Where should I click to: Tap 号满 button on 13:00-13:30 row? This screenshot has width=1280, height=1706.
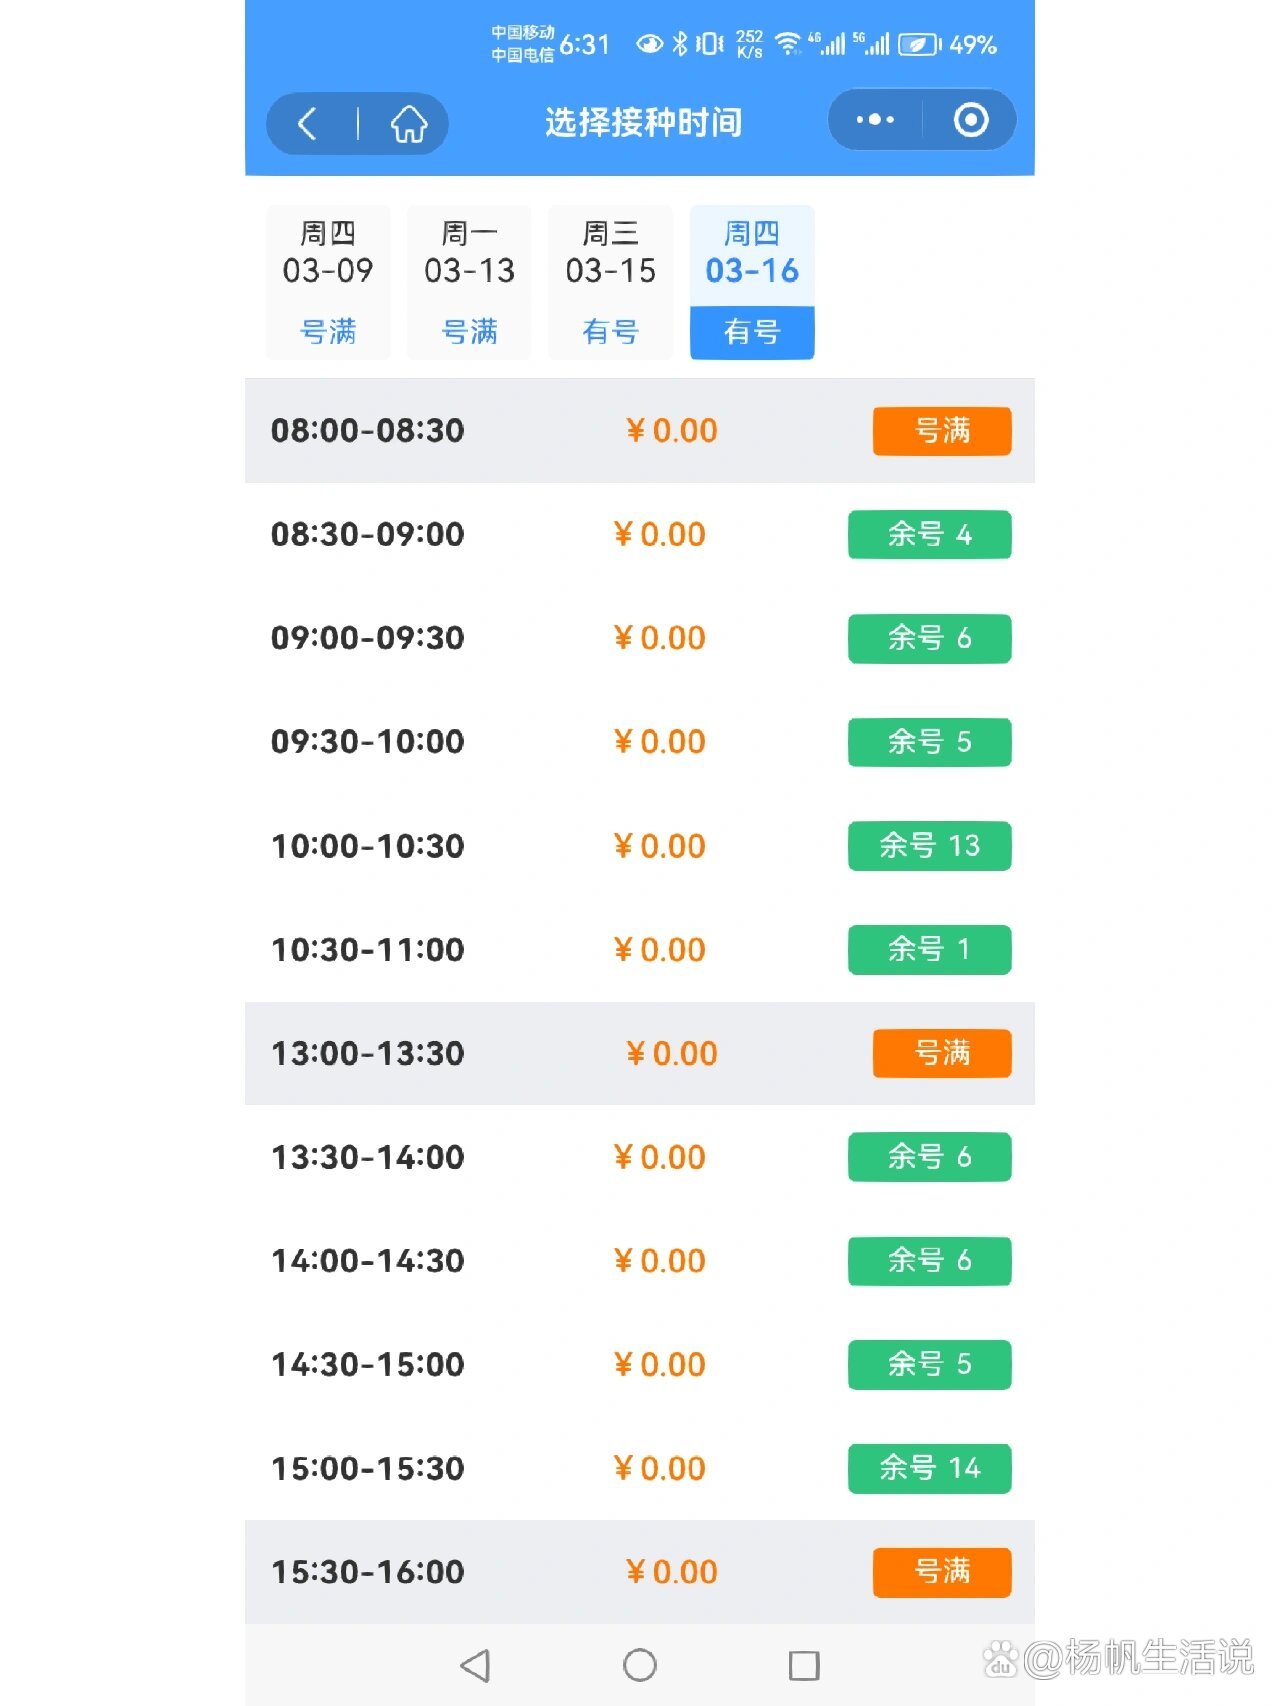(941, 1053)
